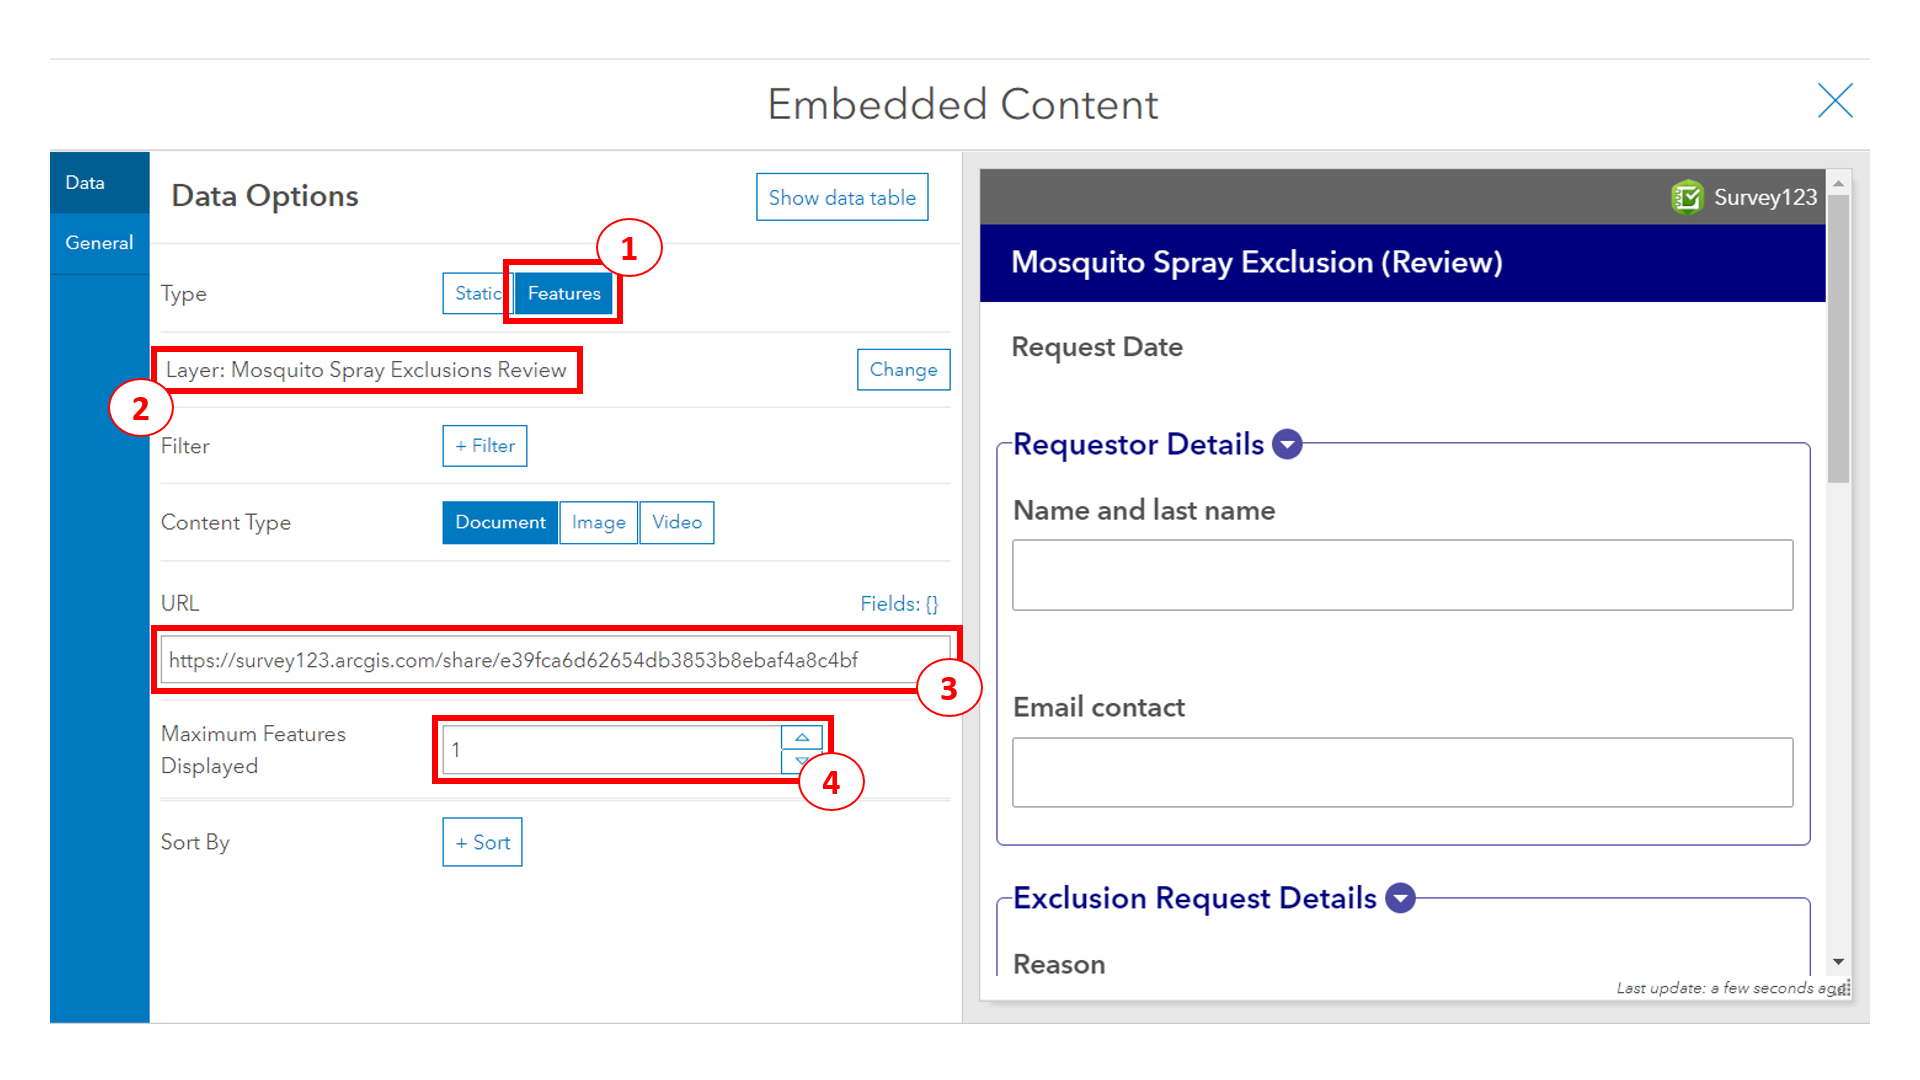
Task: Collapse the Exclusion Request Details section
Action: click(1400, 898)
